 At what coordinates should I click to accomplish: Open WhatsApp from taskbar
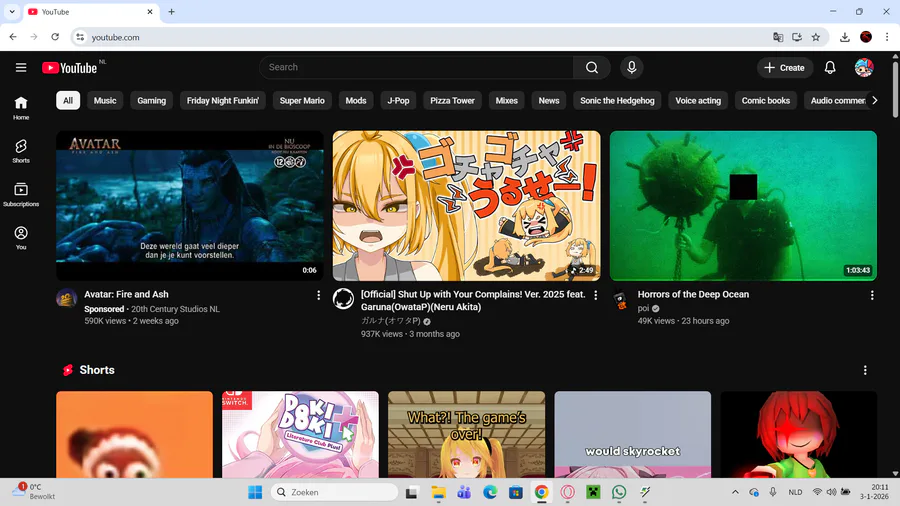coord(619,492)
